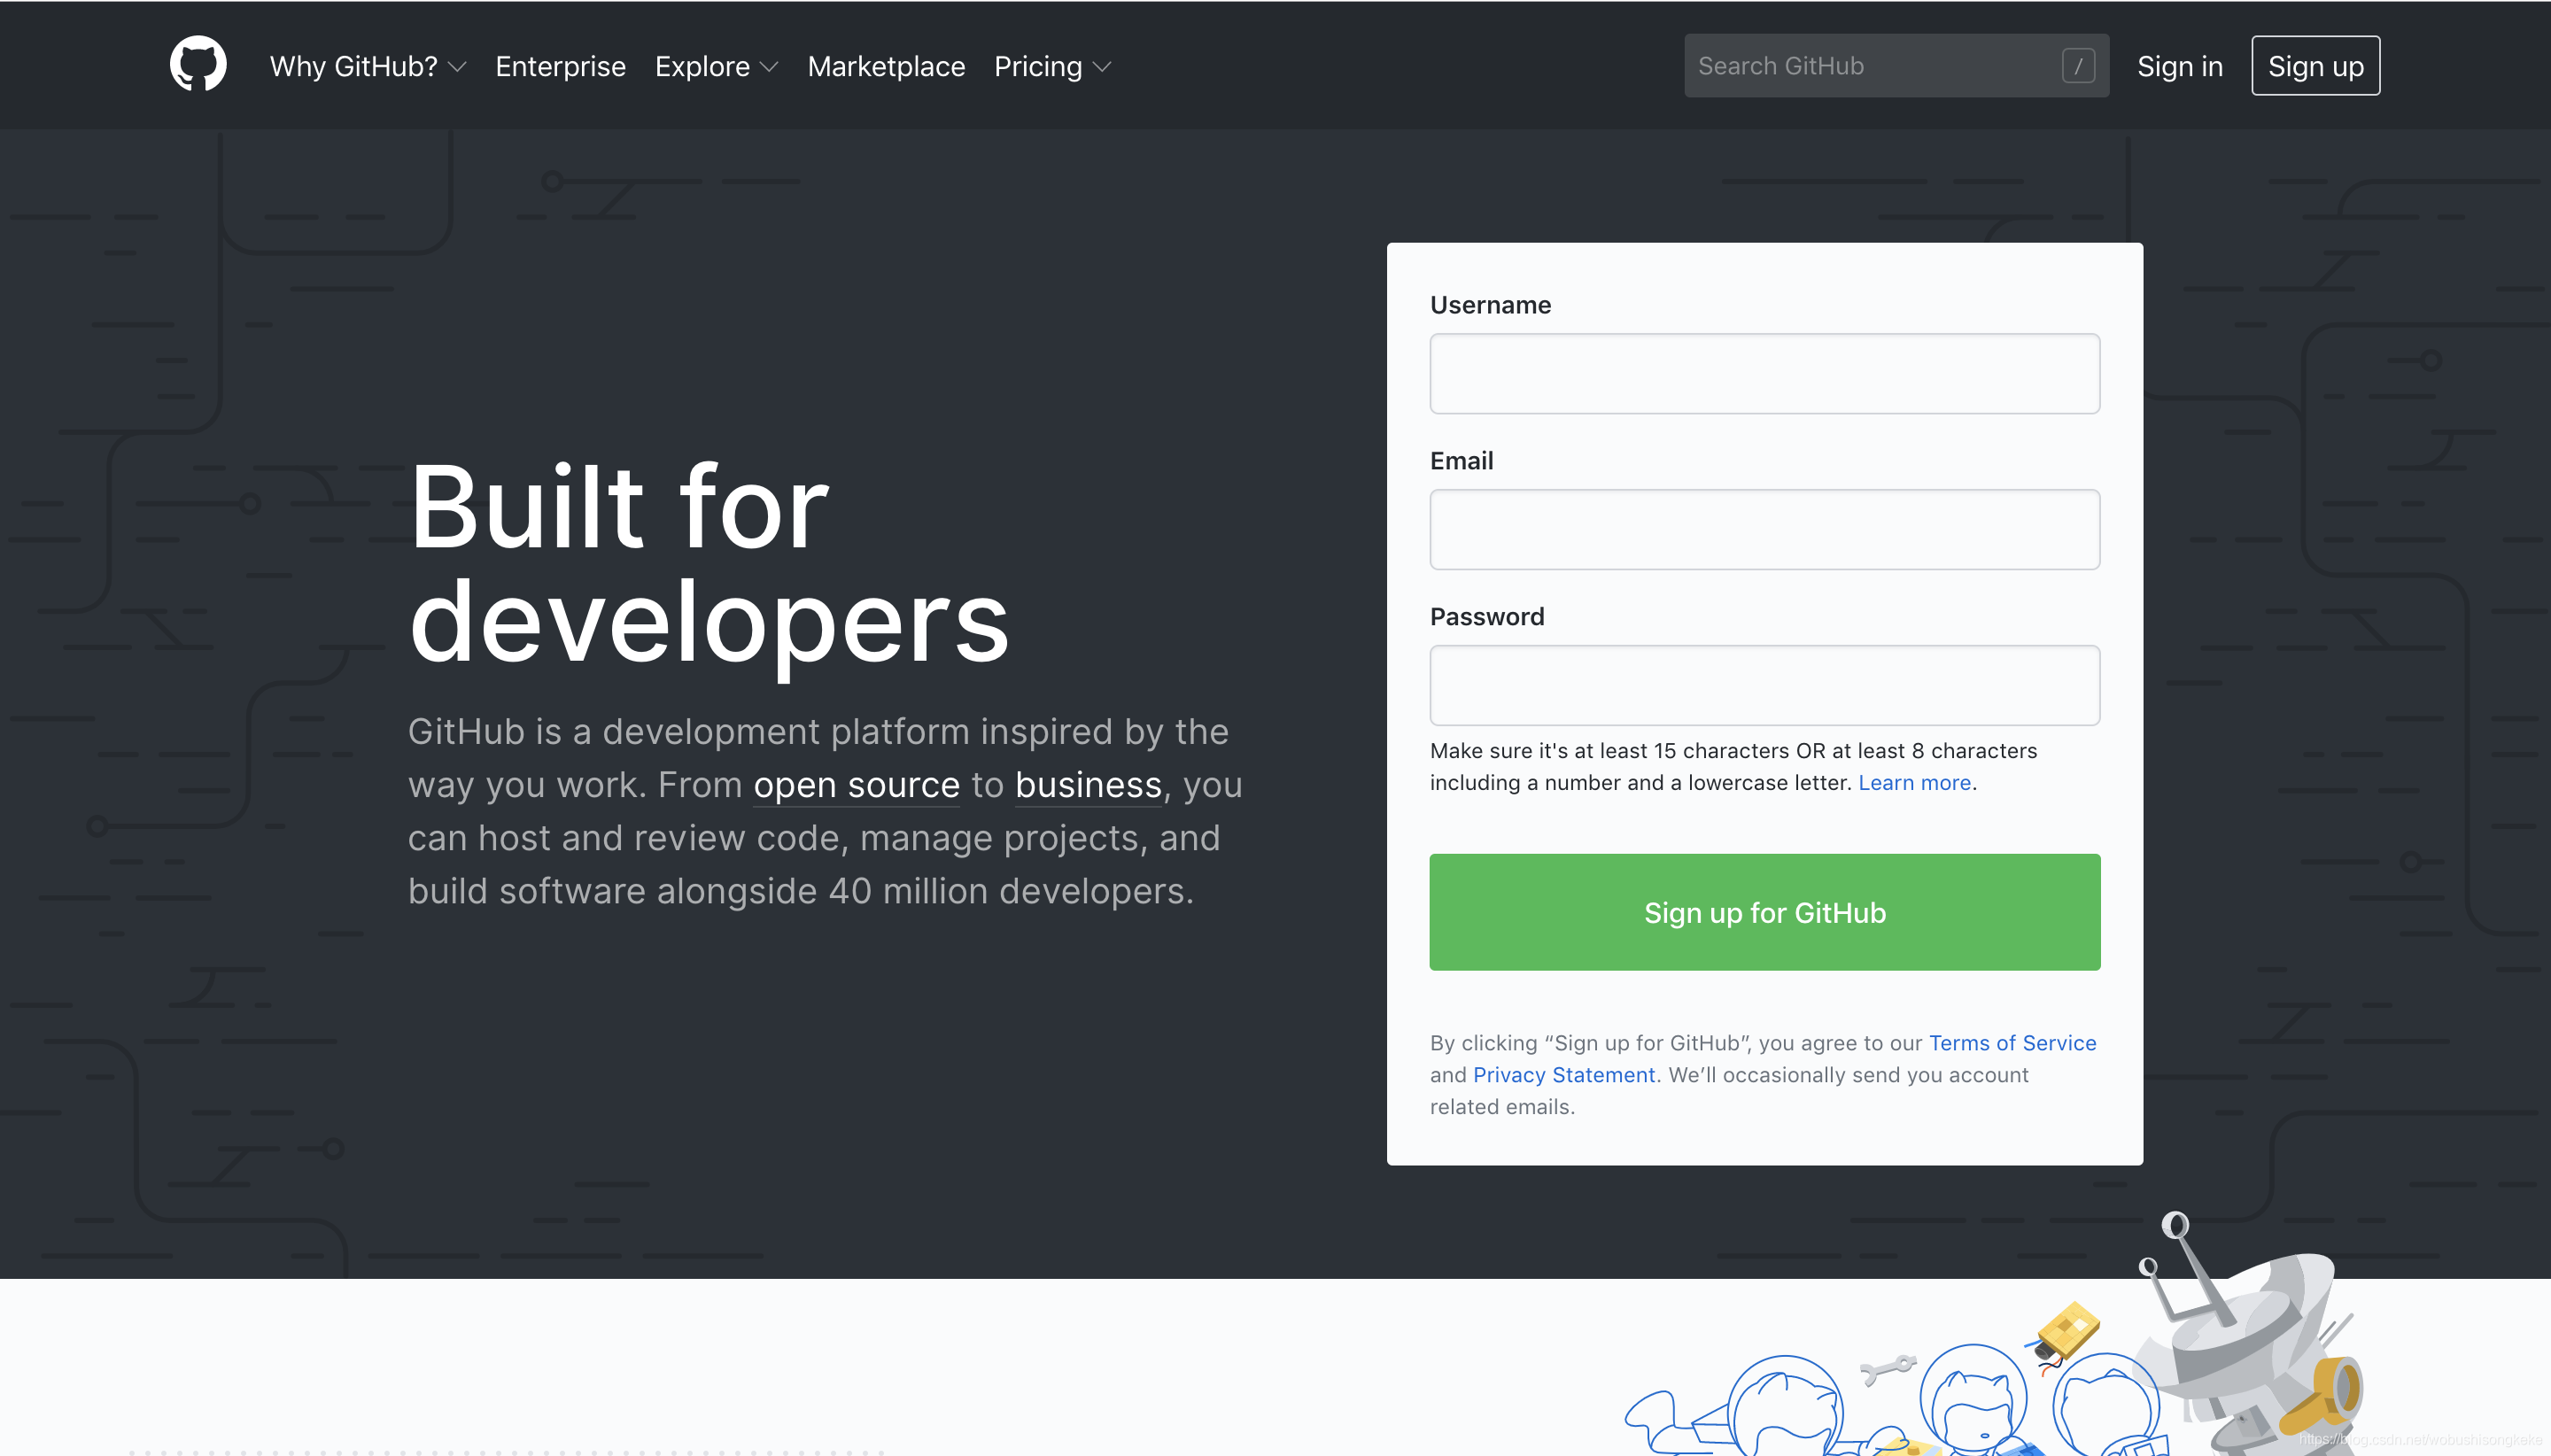Click the Sign up header button
This screenshot has width=2551, height=1456.
(2314, 66)
